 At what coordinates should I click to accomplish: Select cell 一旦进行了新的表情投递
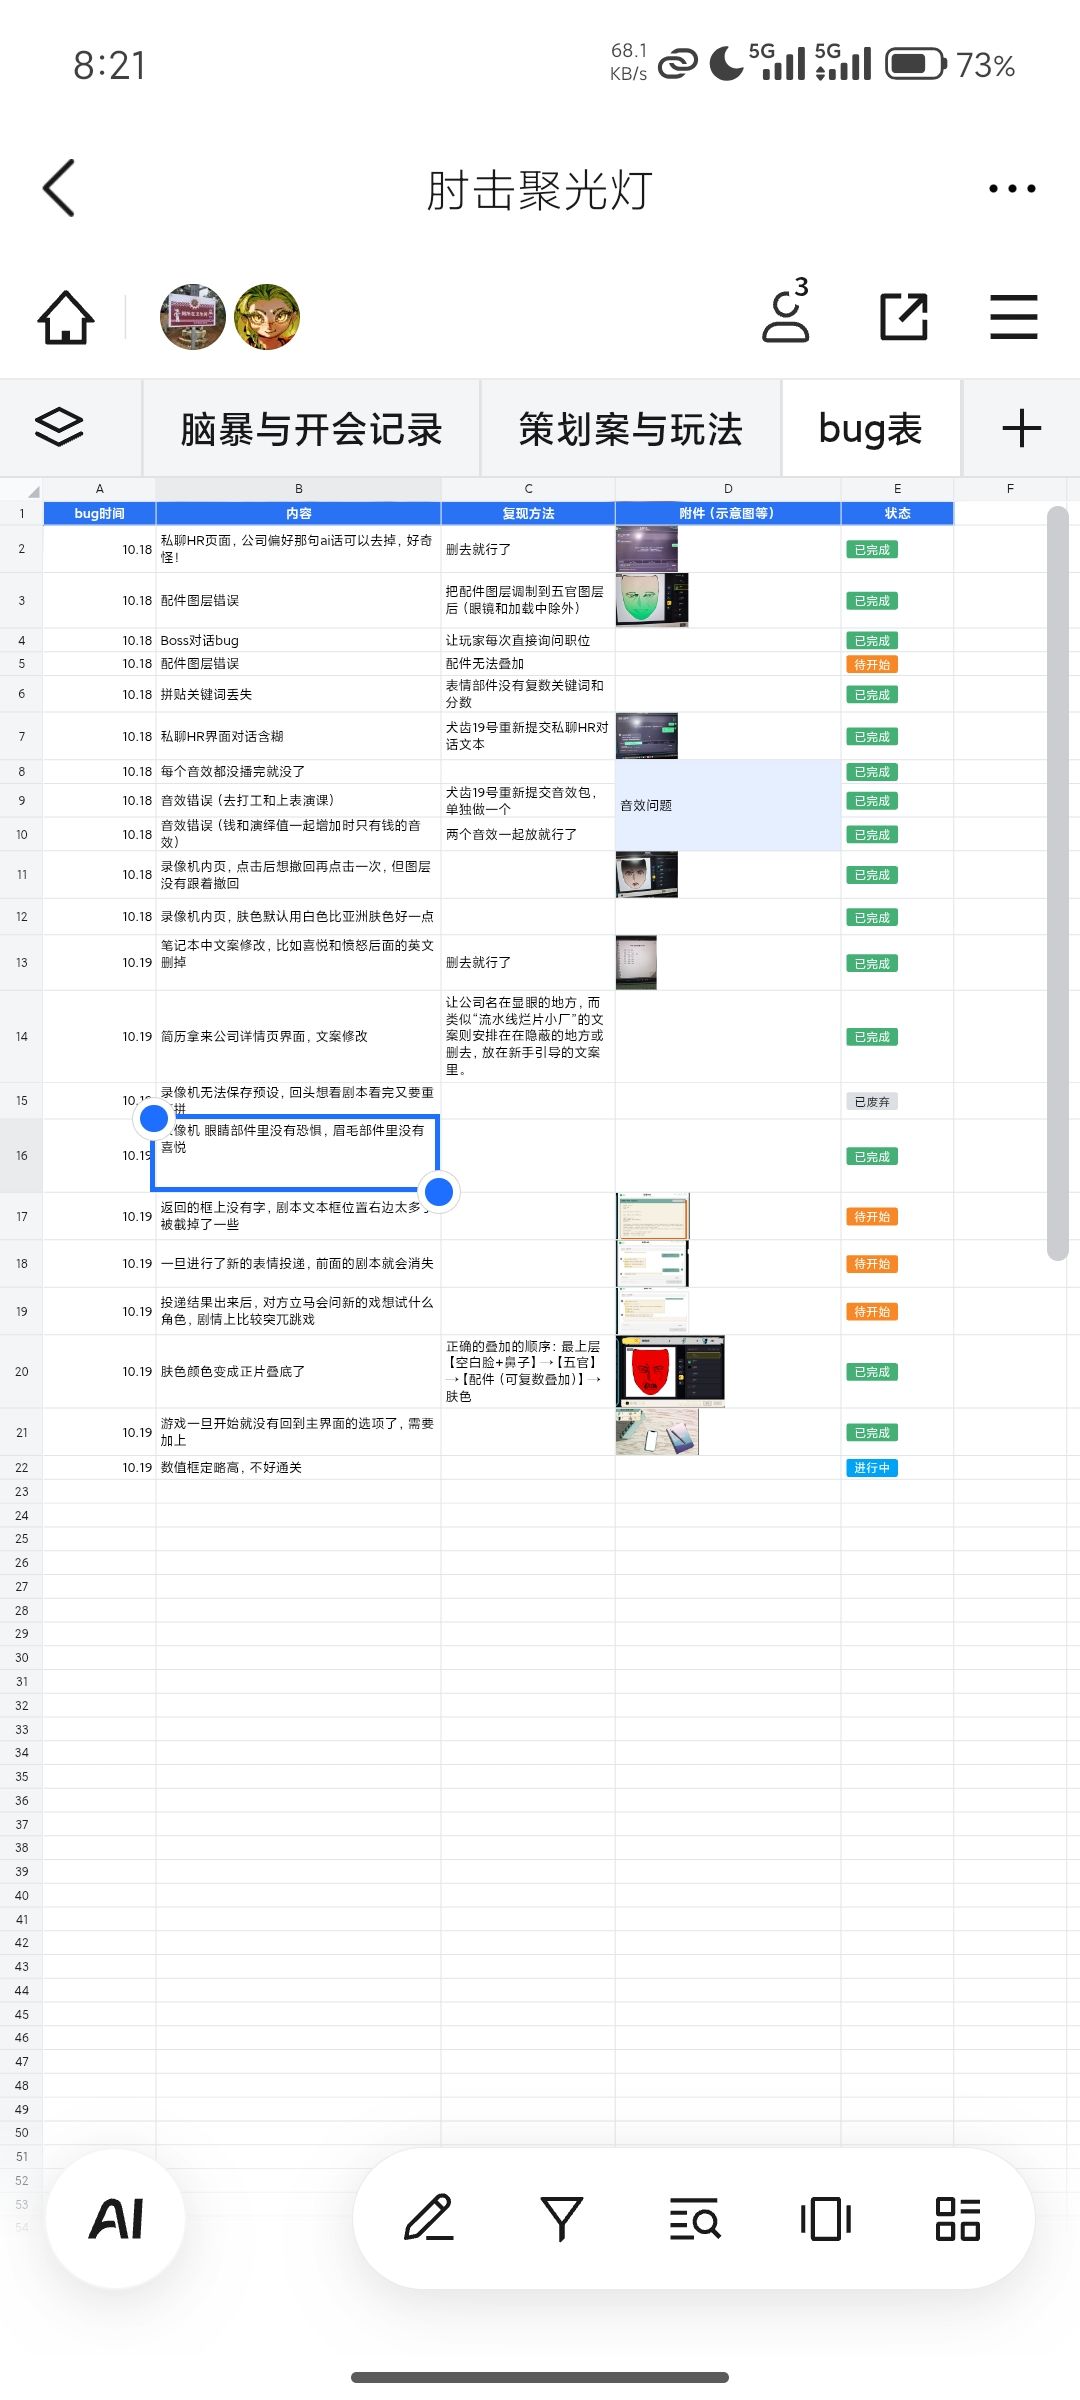pyautogui.click(x=298, y=1263)
